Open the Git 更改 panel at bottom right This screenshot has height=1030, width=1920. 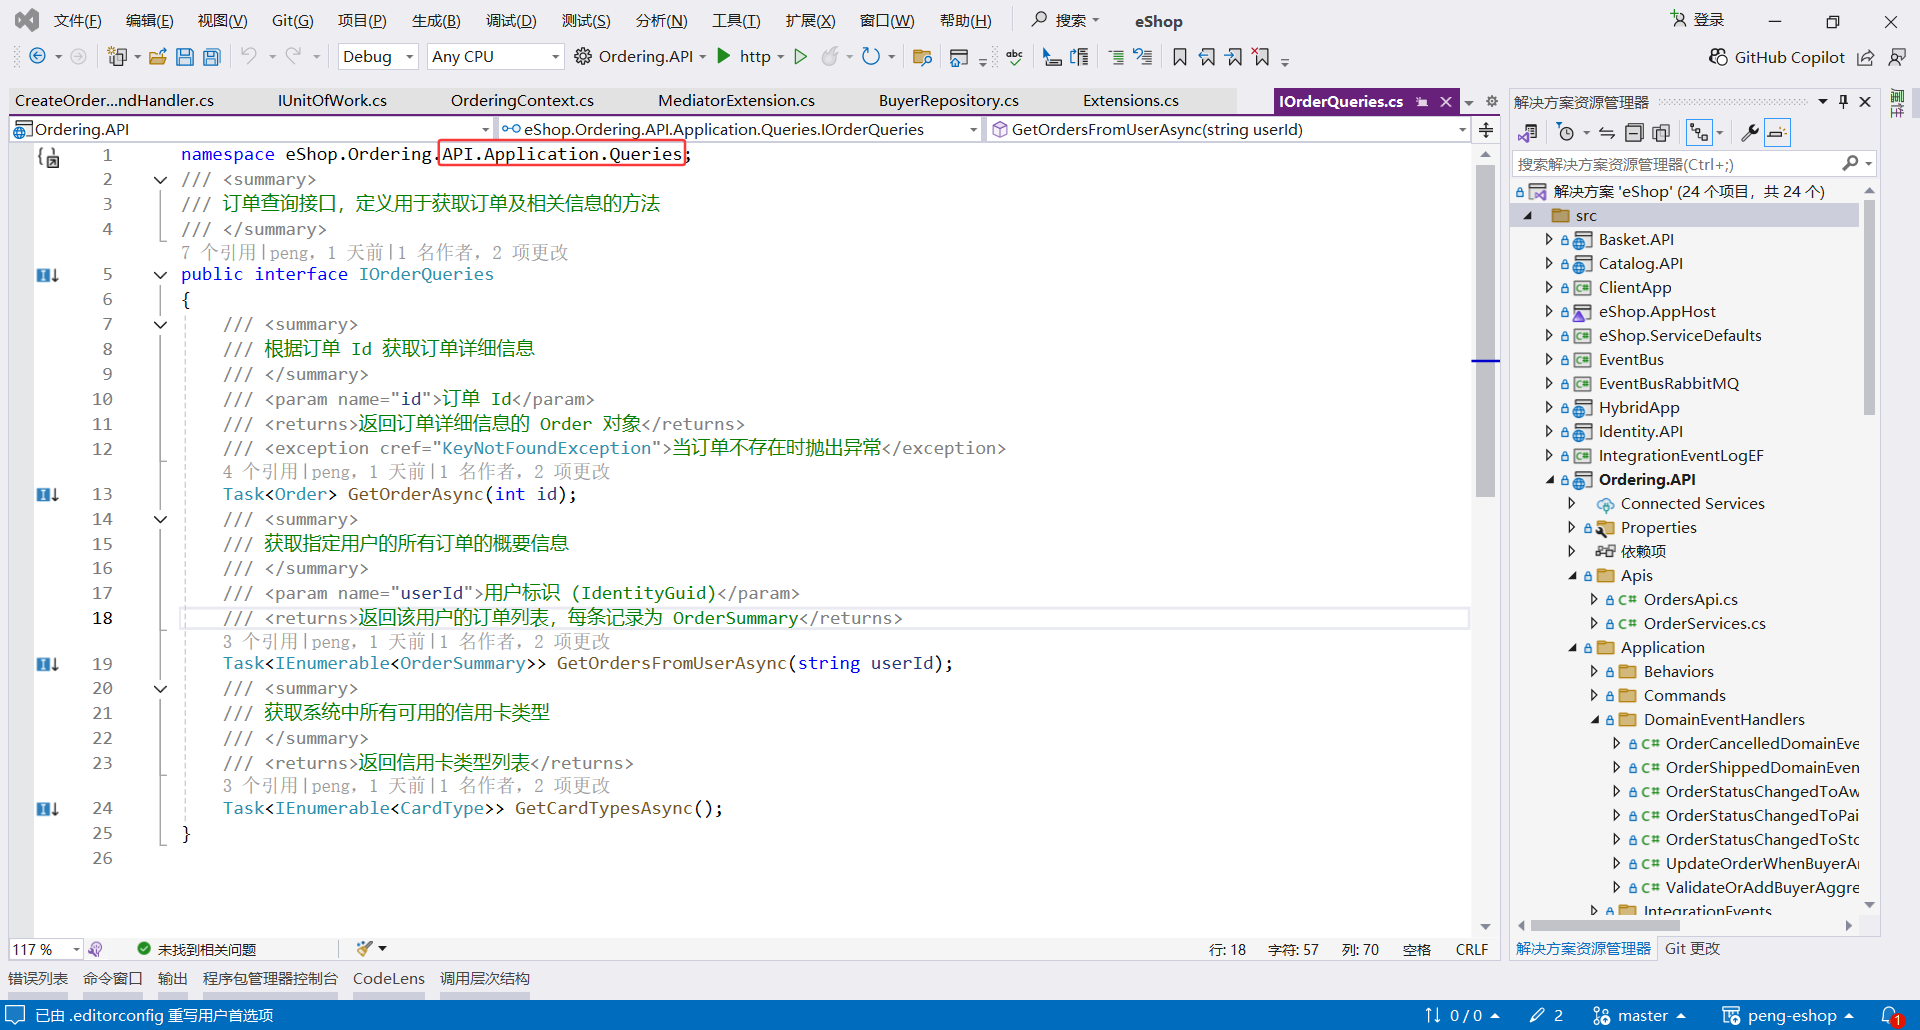[x=1692, y=949]
